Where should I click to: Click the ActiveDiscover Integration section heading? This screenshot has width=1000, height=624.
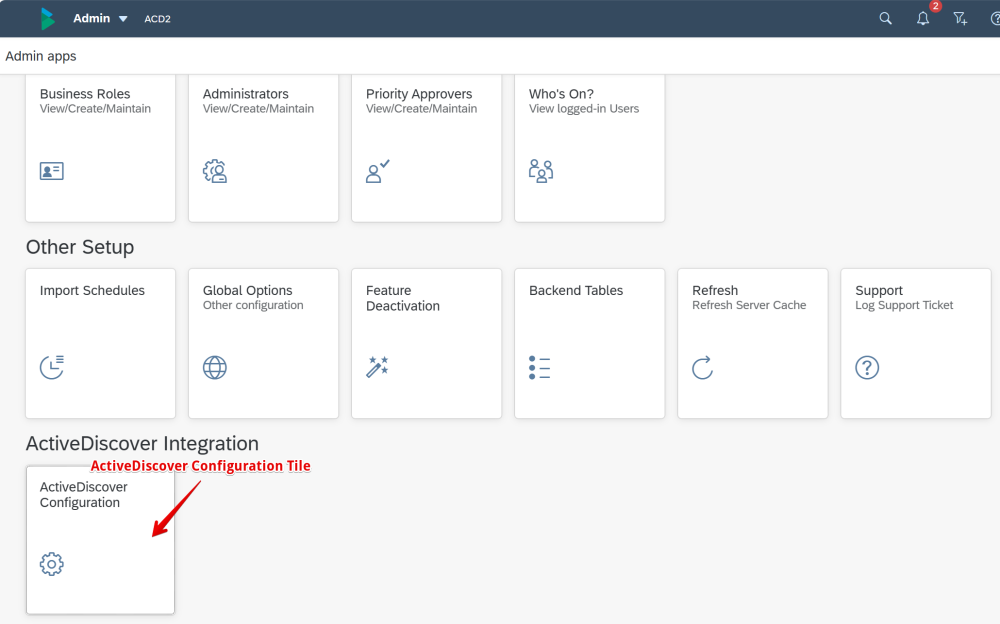pos(142,443)
